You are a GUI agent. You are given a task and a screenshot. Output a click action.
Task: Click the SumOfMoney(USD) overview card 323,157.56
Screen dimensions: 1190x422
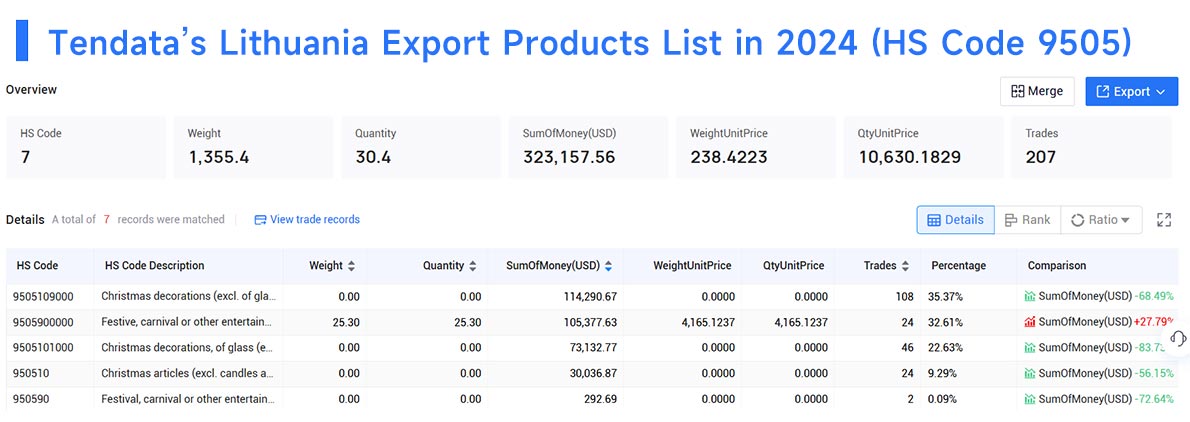coord(588,147)
